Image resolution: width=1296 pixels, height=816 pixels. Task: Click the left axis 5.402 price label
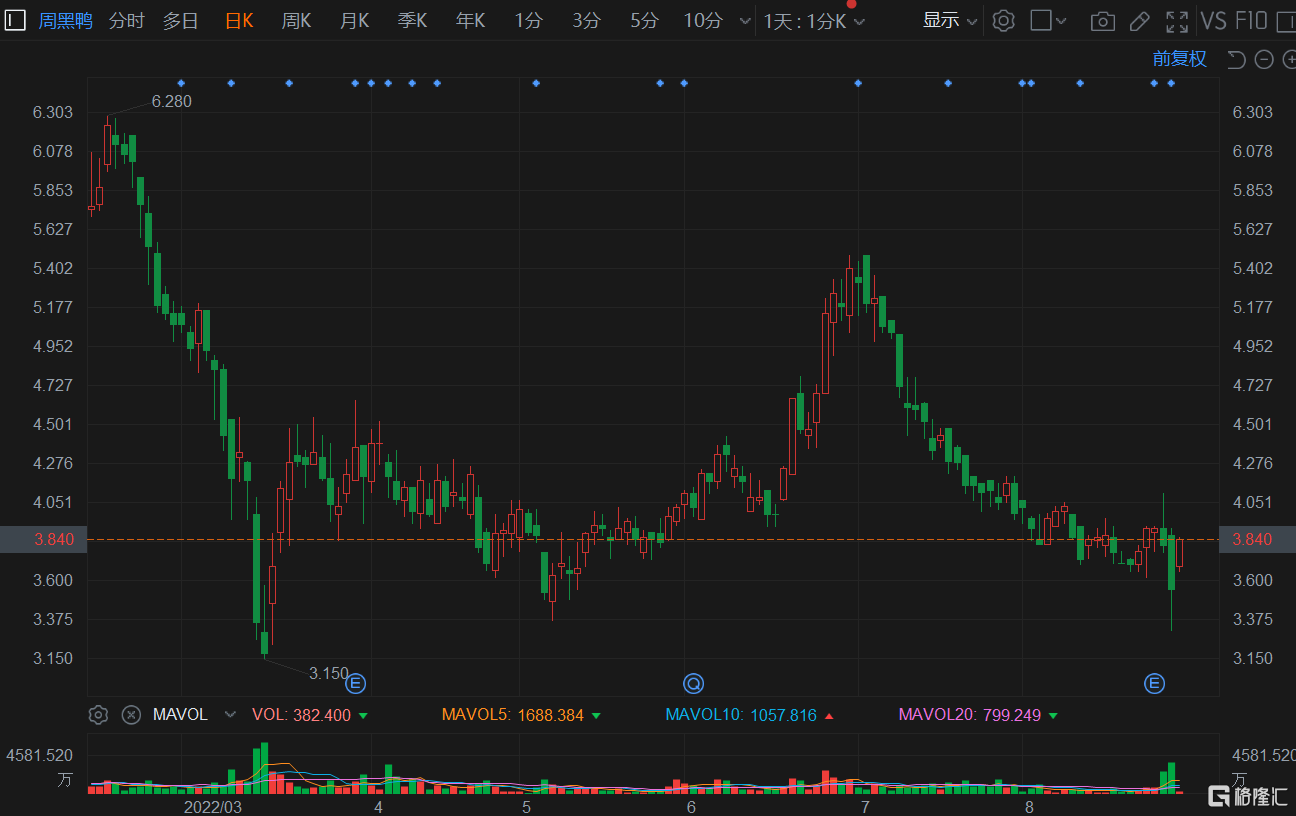pyautogui.click(x=53, y=268)
